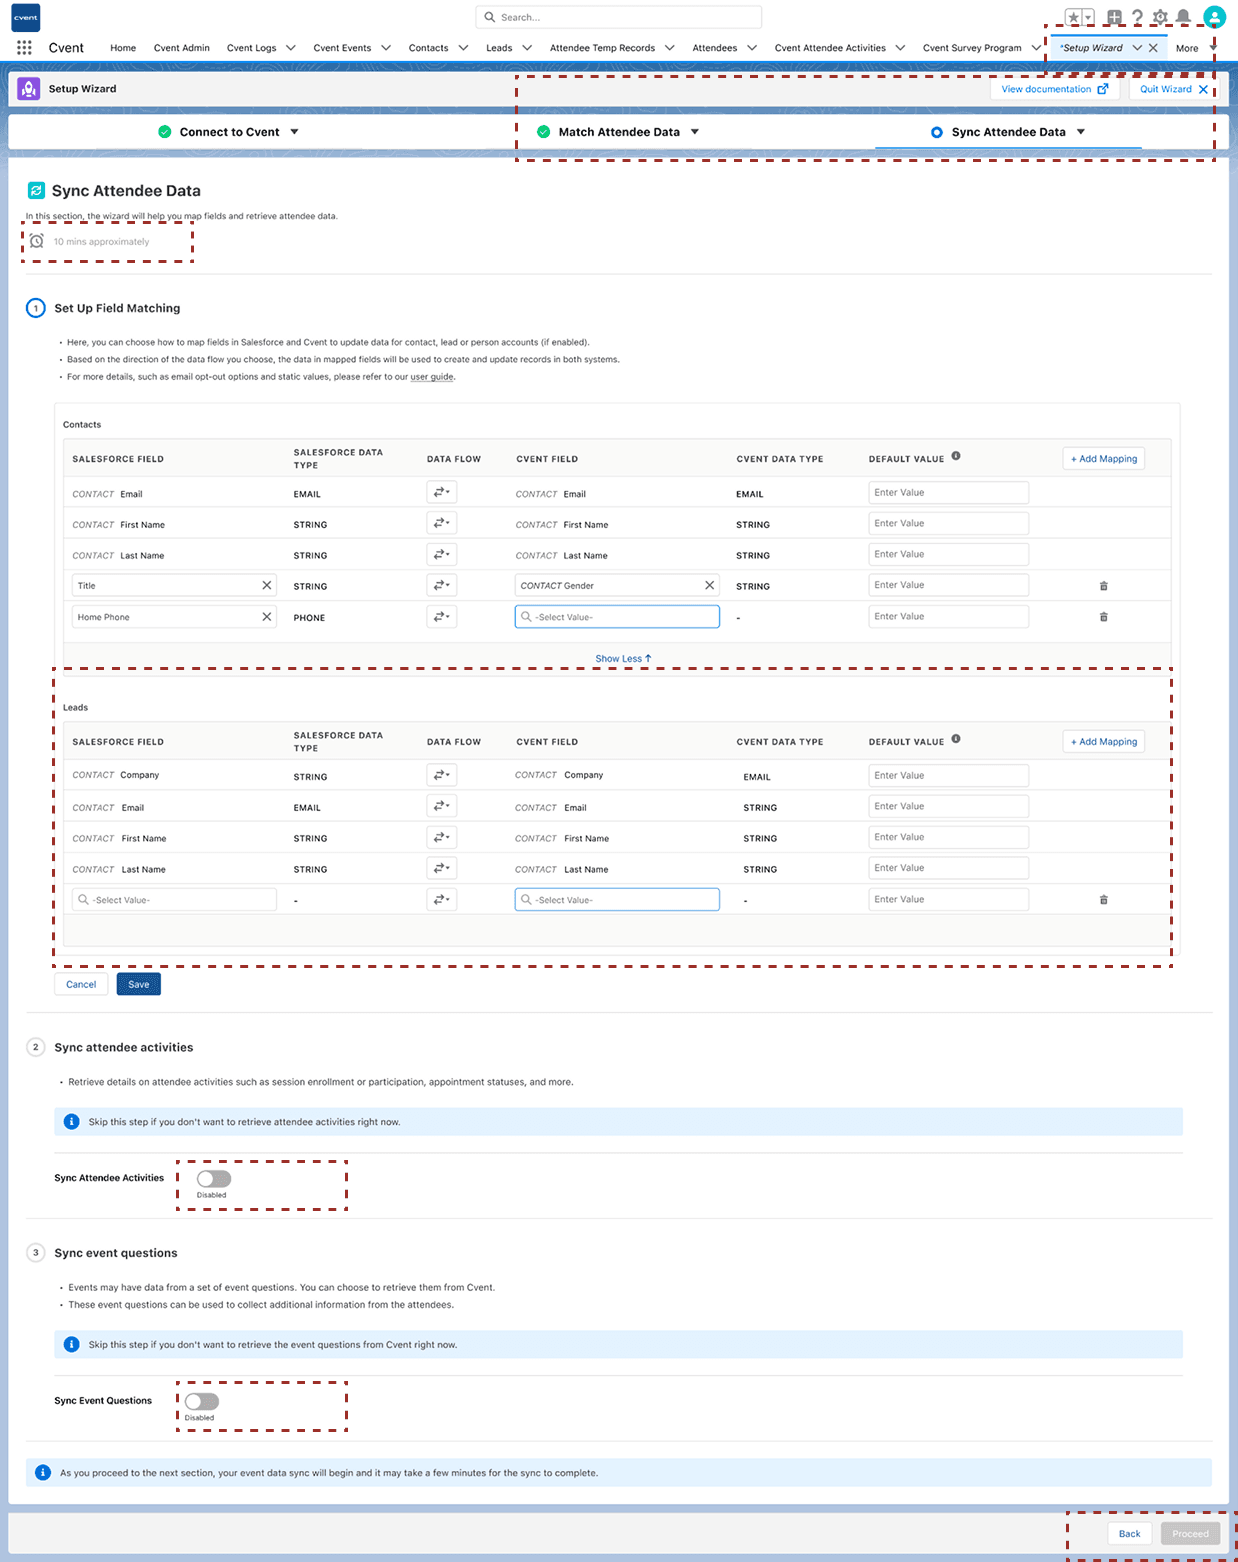Click the Quit Wizard button
1238x1562 pixels.
(1174, 89)
